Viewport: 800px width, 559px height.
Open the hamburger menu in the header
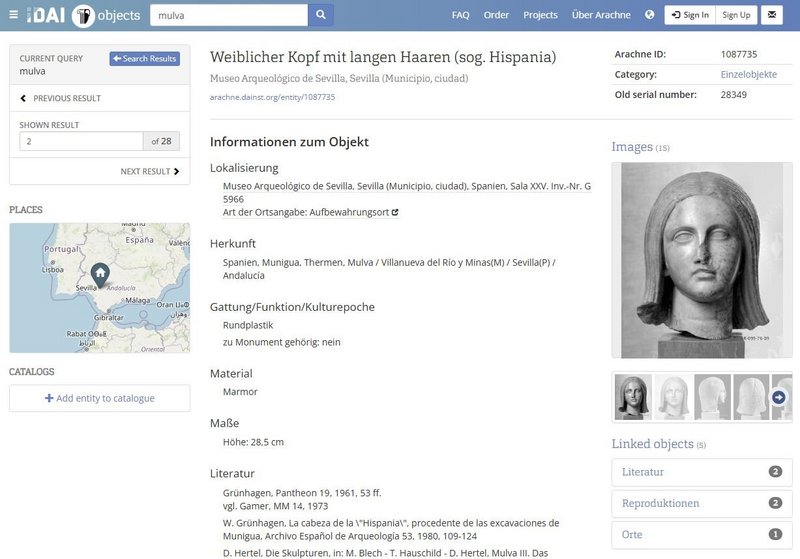(x=14, y=15)
